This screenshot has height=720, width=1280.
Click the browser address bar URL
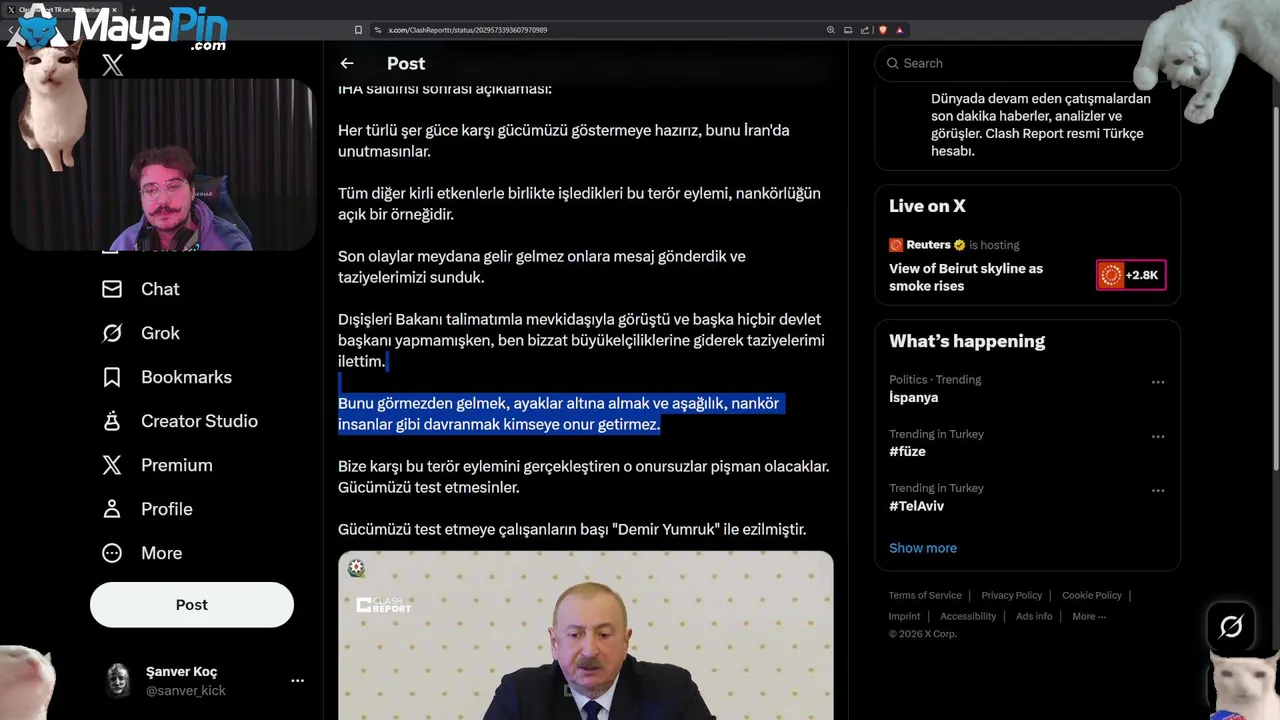[467, 30]
